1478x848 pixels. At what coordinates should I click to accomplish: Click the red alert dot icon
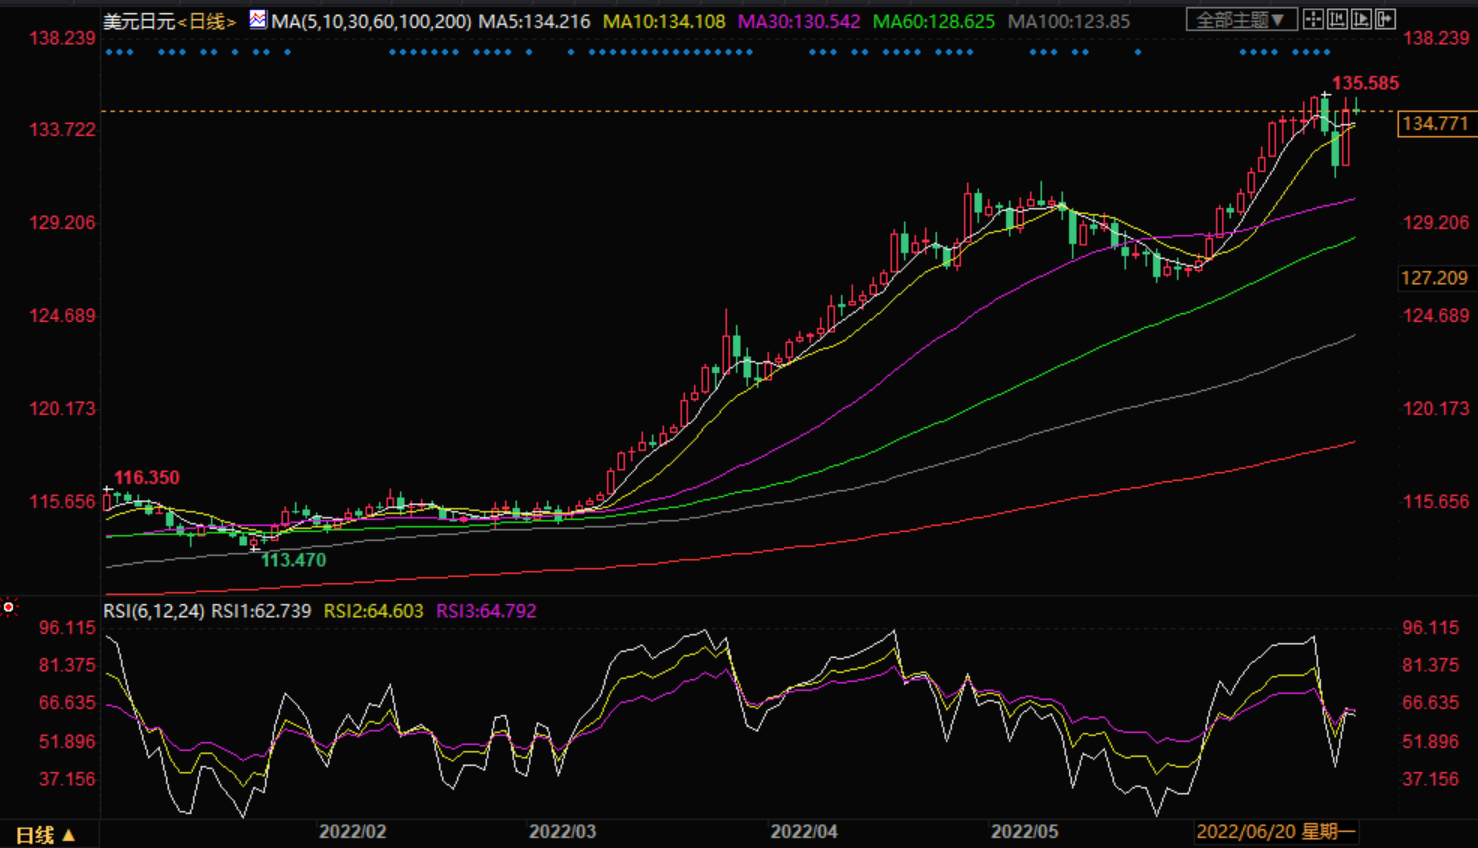(x=9, y=607)
